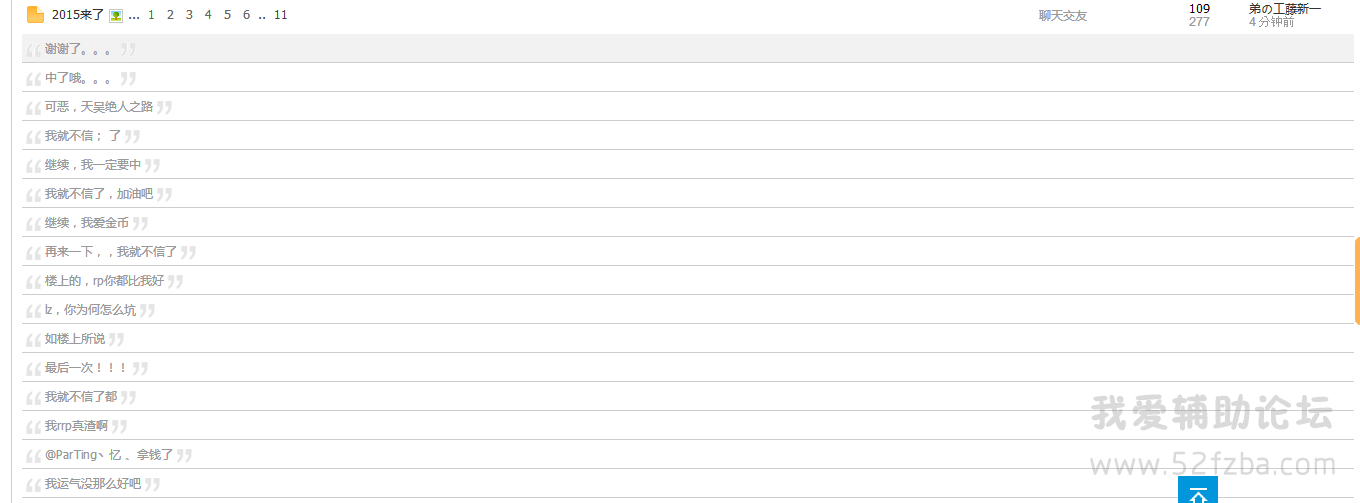The image size is (1360, 503).
Task: Click the blue back-to-top arrow button
Action: [1198, 490]
